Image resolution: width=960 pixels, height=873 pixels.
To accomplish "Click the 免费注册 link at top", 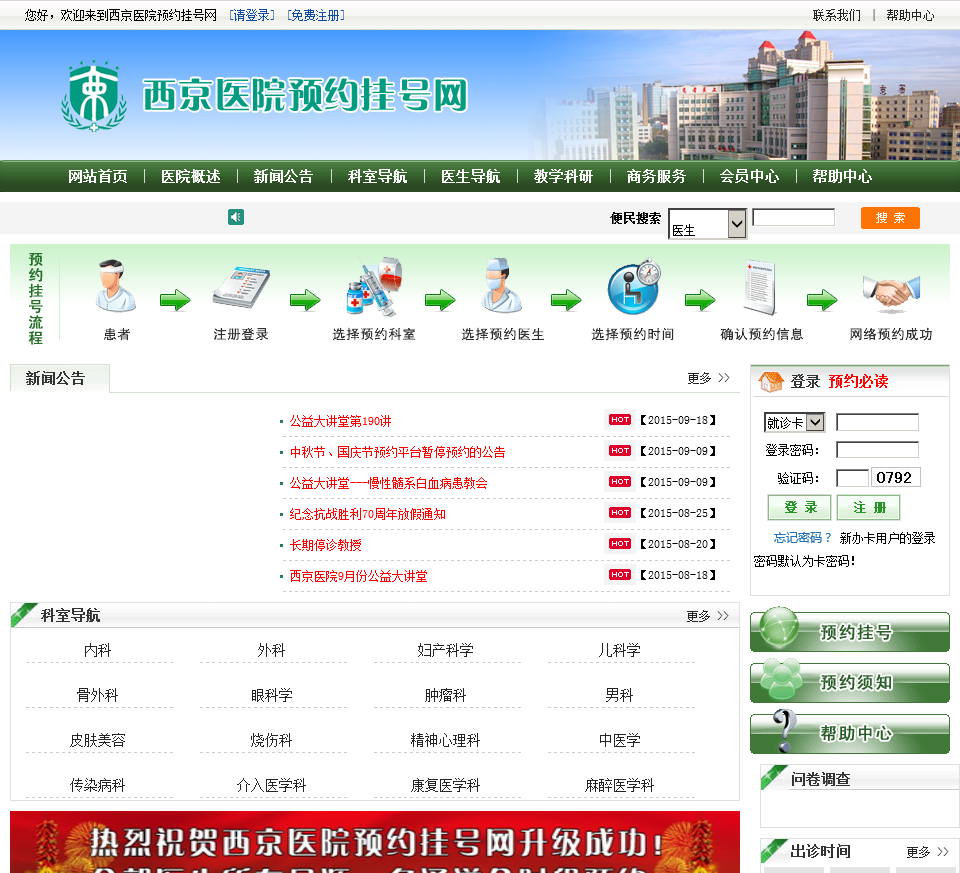I will pos(316,15).
